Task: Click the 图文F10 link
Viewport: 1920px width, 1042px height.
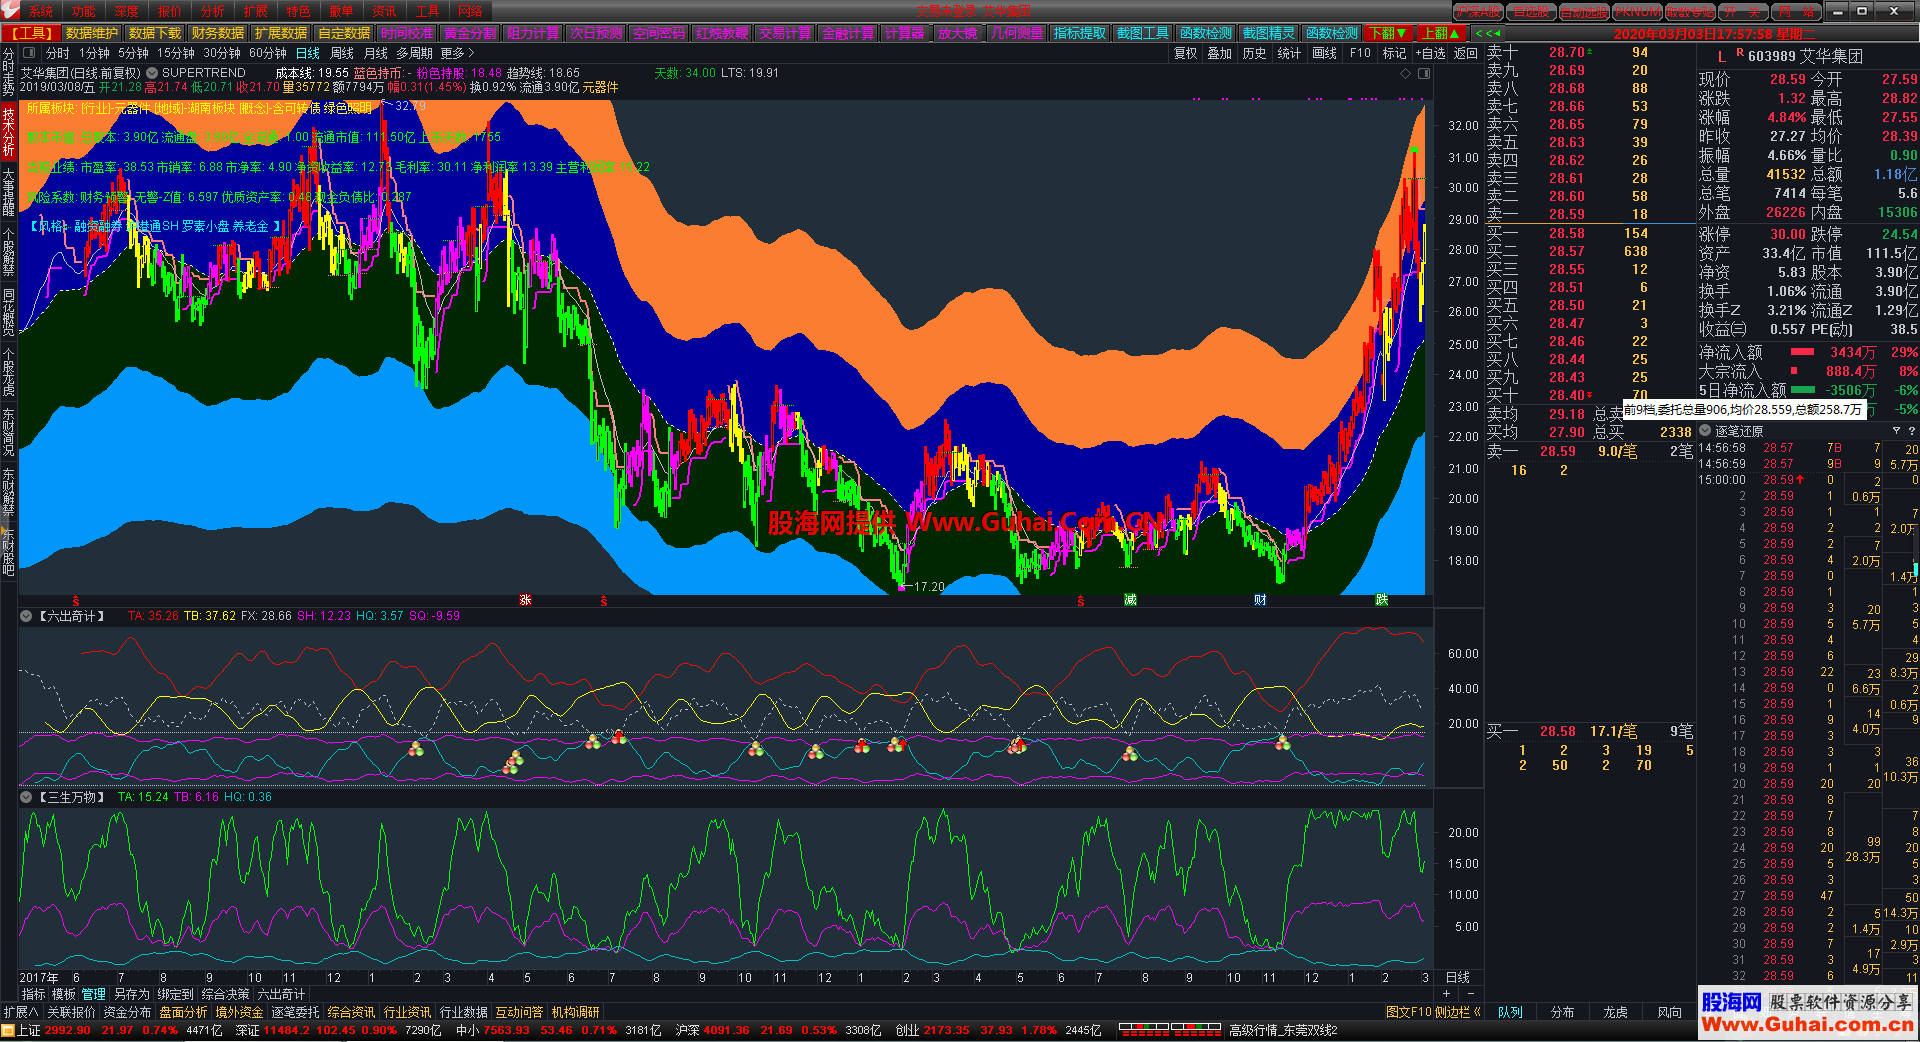Action: pos(1408,1012)
